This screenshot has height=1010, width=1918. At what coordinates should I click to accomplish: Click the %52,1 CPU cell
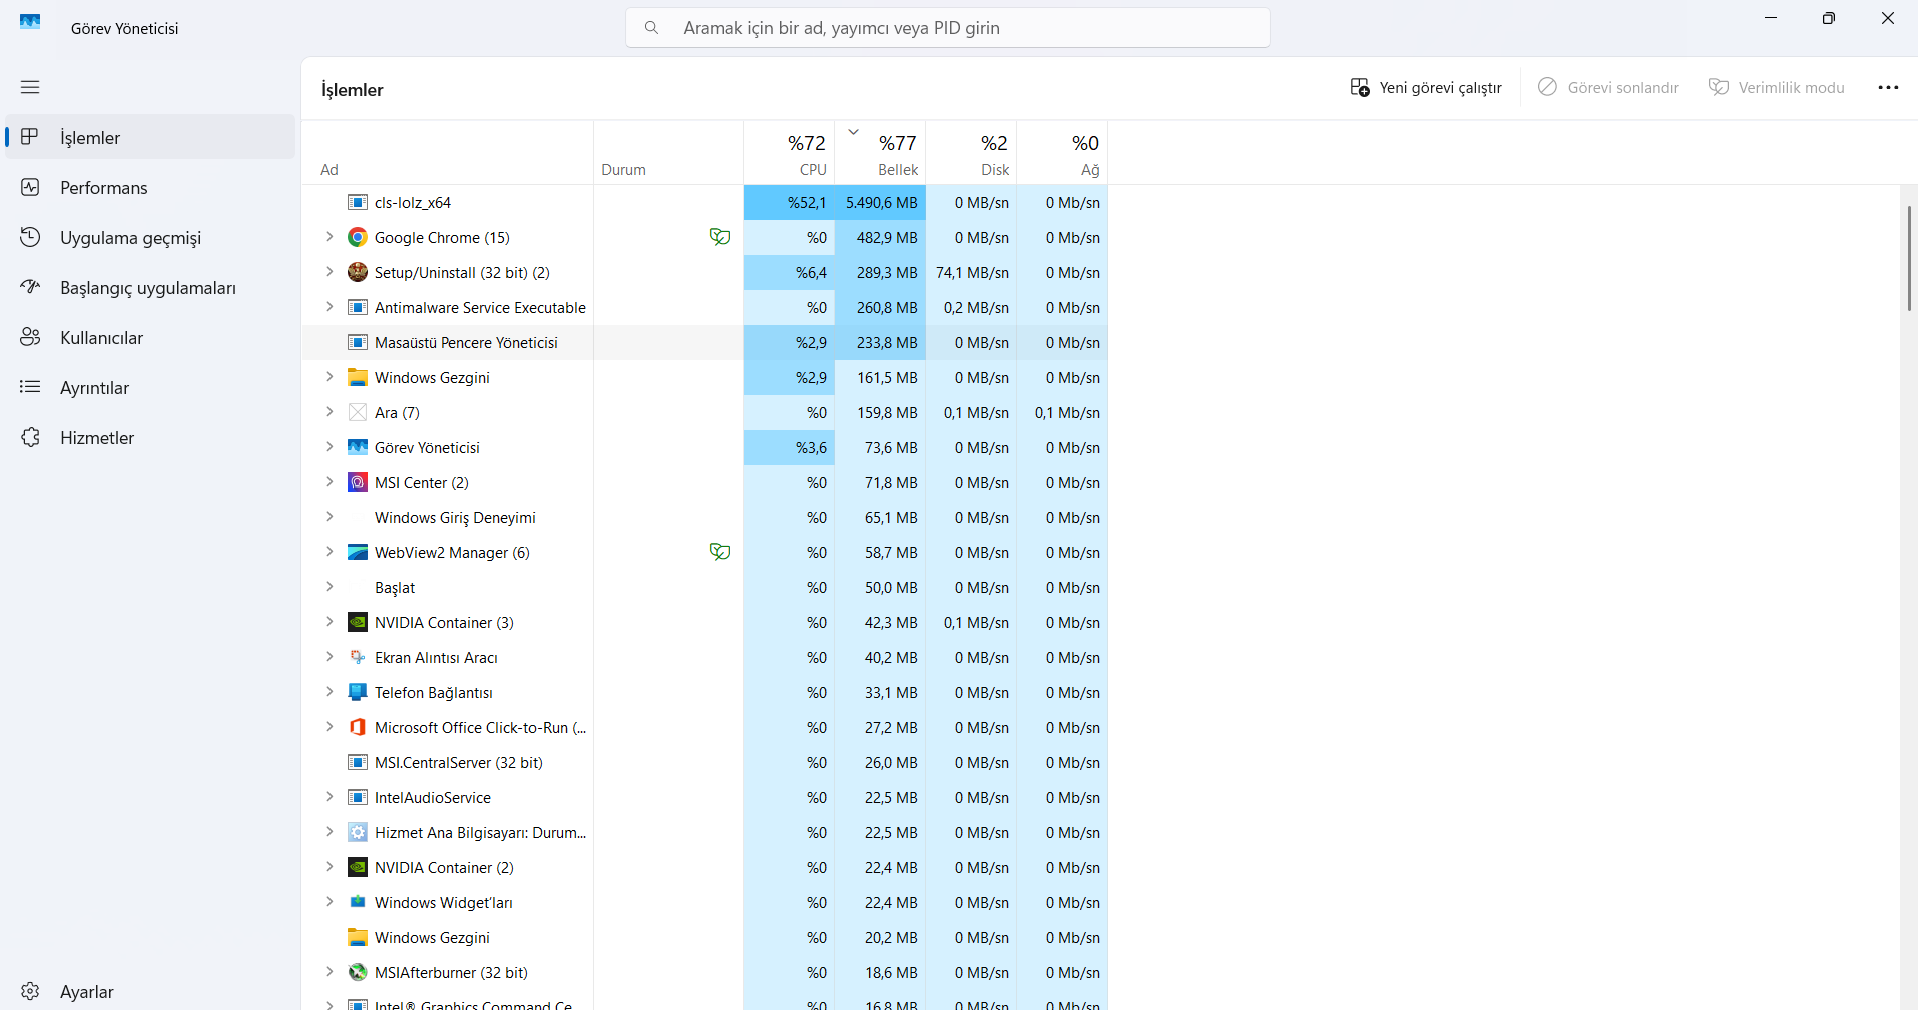point(789,202)
